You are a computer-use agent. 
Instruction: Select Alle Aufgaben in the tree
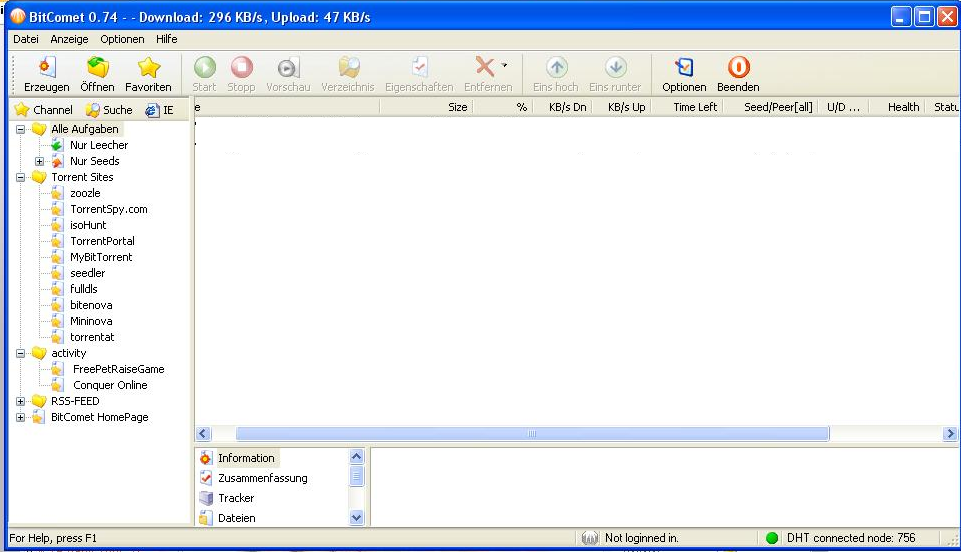click(x=85, y=129)
